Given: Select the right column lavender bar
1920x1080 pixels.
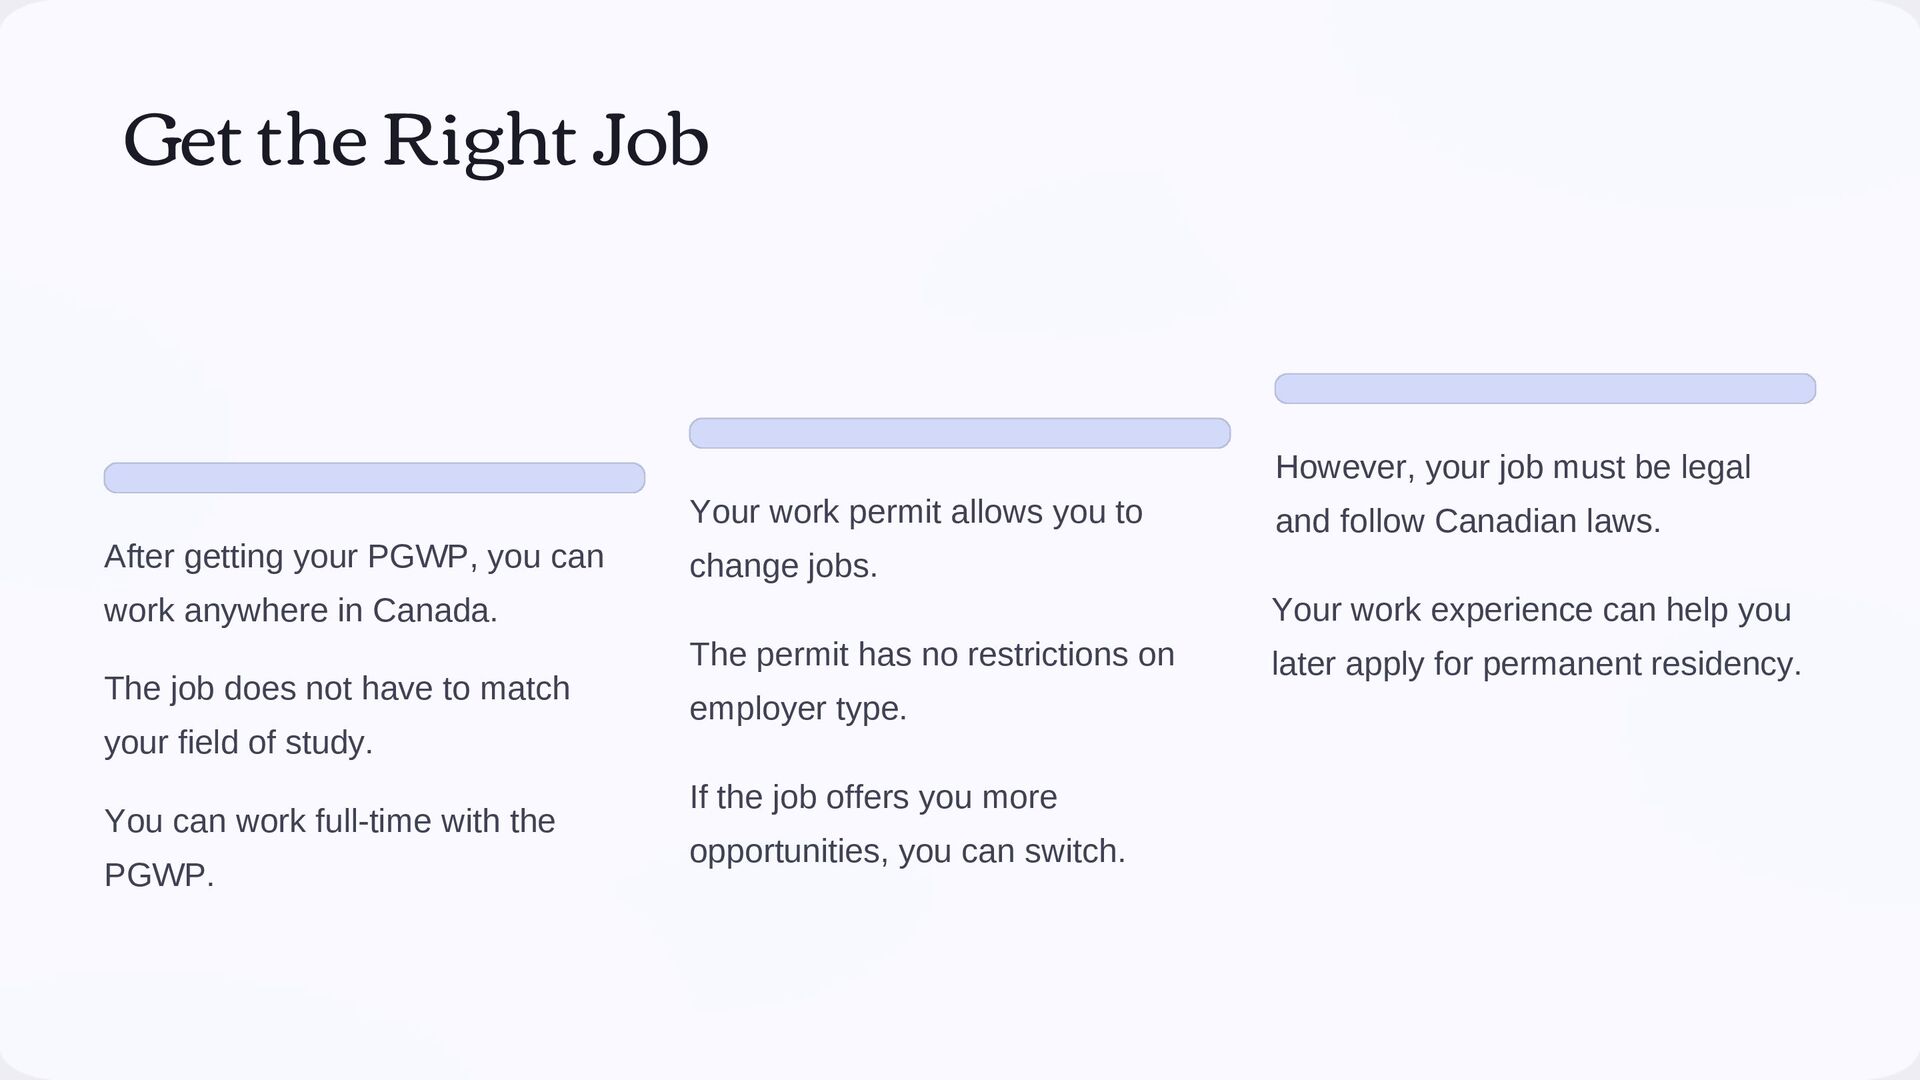Looking at the screenshot, I should pyautogui.click(x=1545, y=389).
